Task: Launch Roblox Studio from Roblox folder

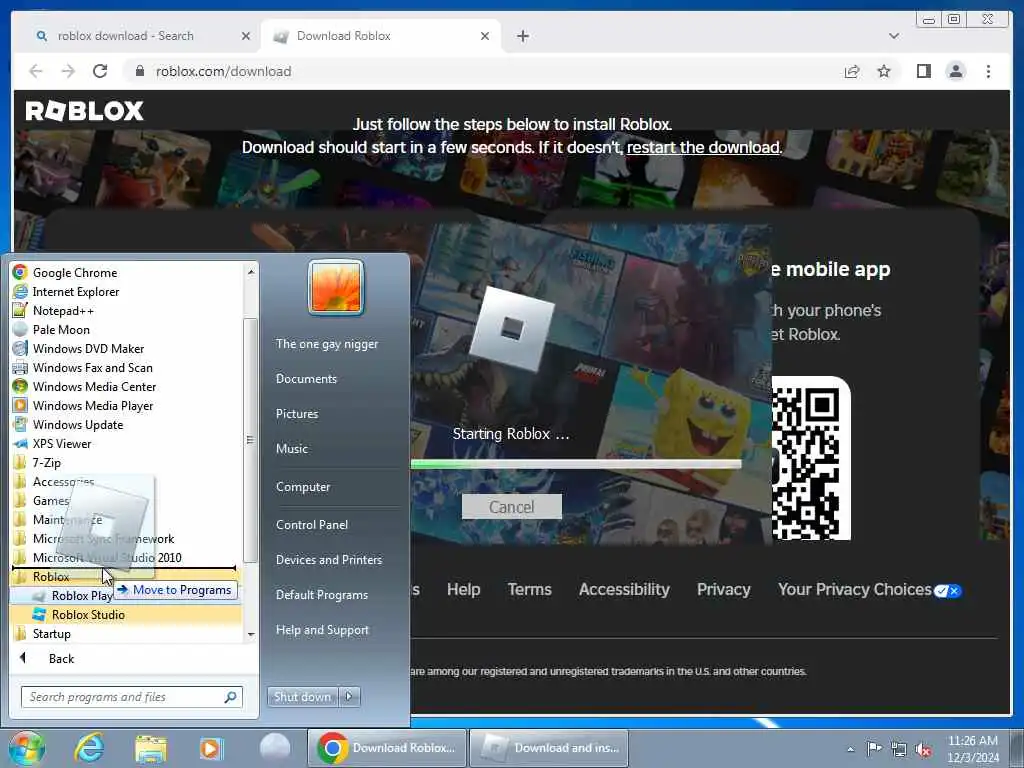Action: tap(88, 614)
